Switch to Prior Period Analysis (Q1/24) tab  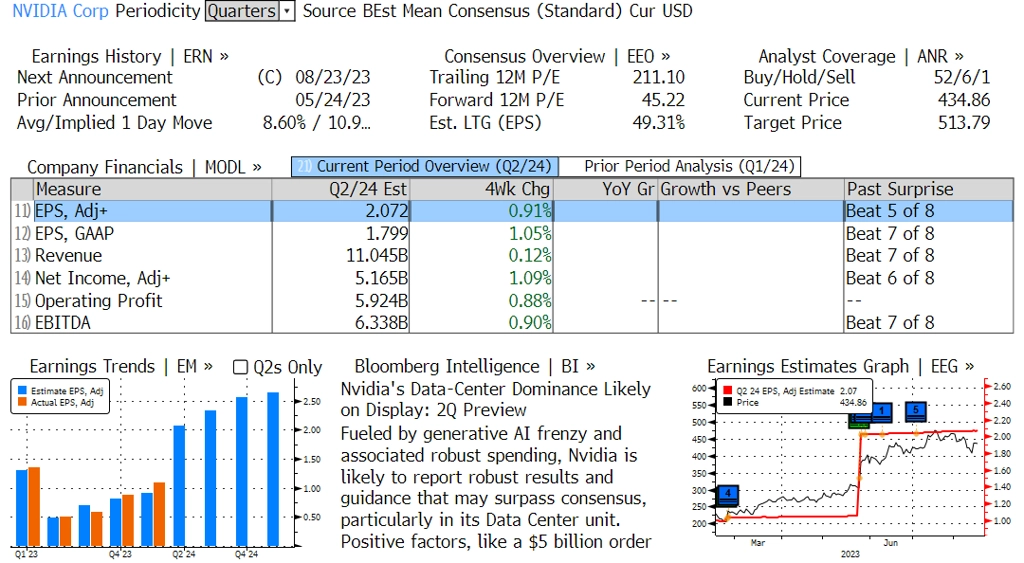pyautogui.click(x=680, y=167)
